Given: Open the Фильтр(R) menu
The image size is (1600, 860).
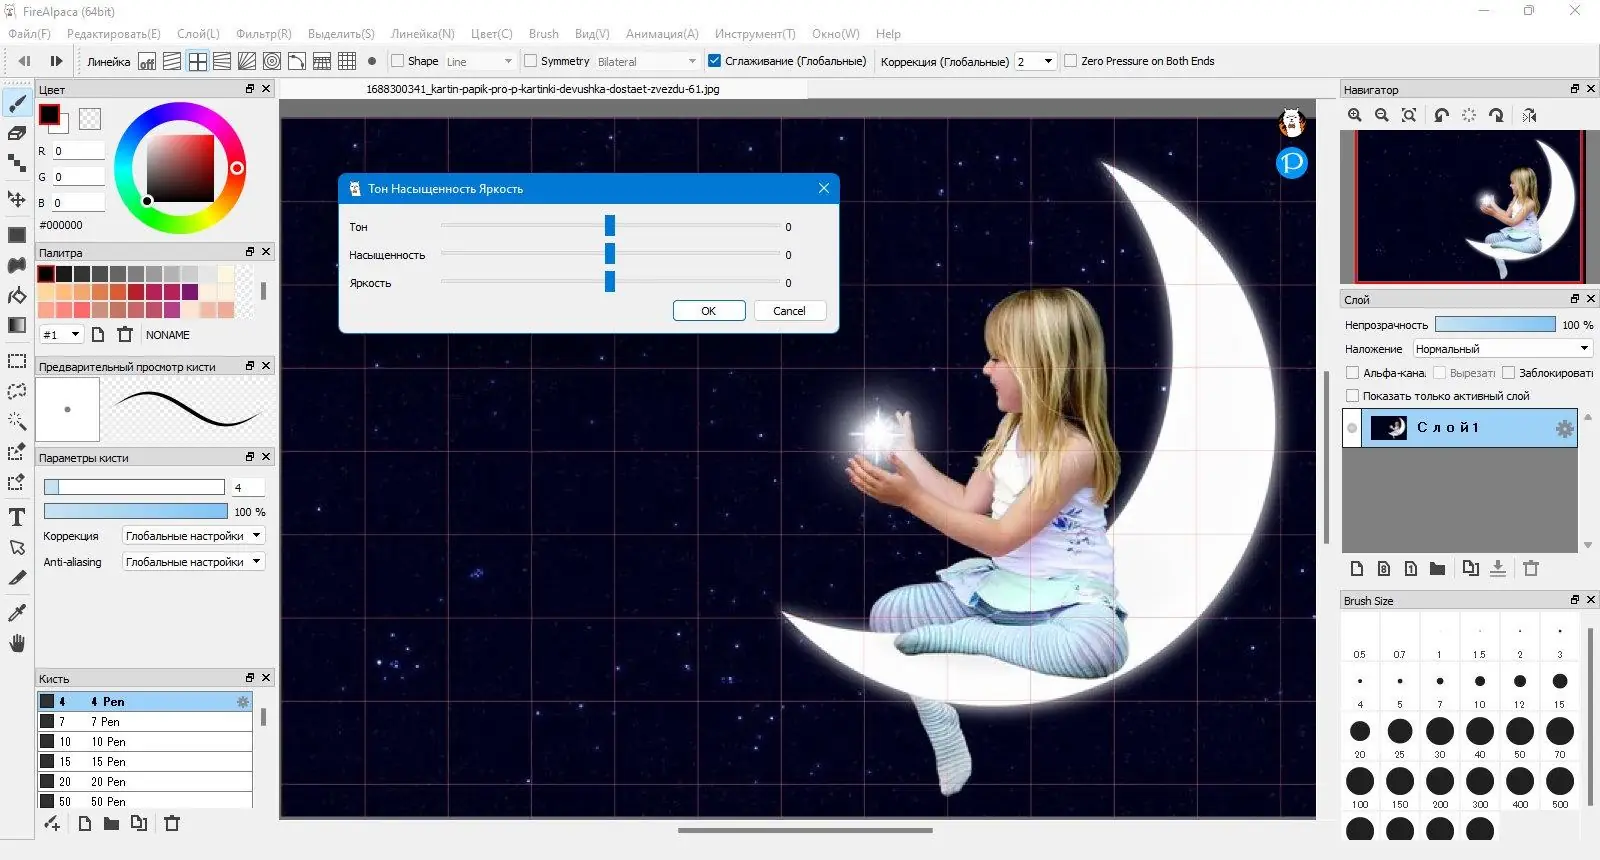Looking at the screenshot, I should click(264, 34).
